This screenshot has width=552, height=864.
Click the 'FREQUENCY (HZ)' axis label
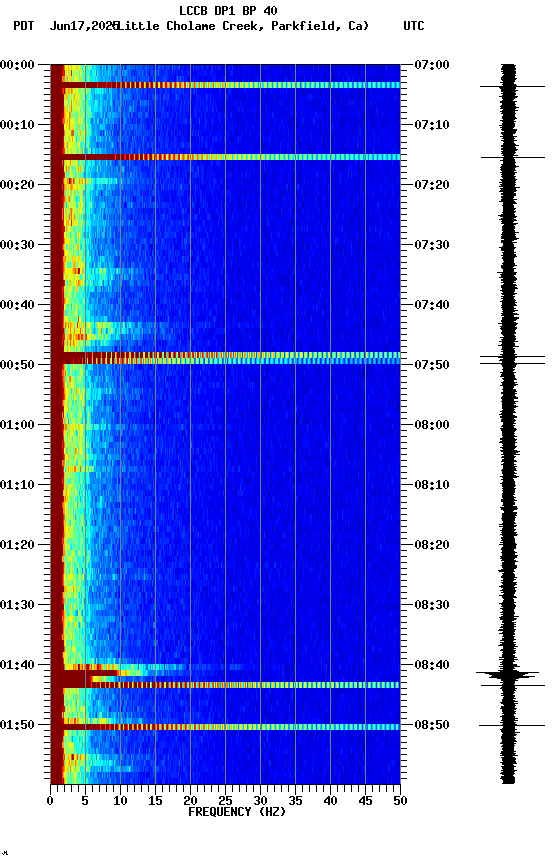coord(237,812)
